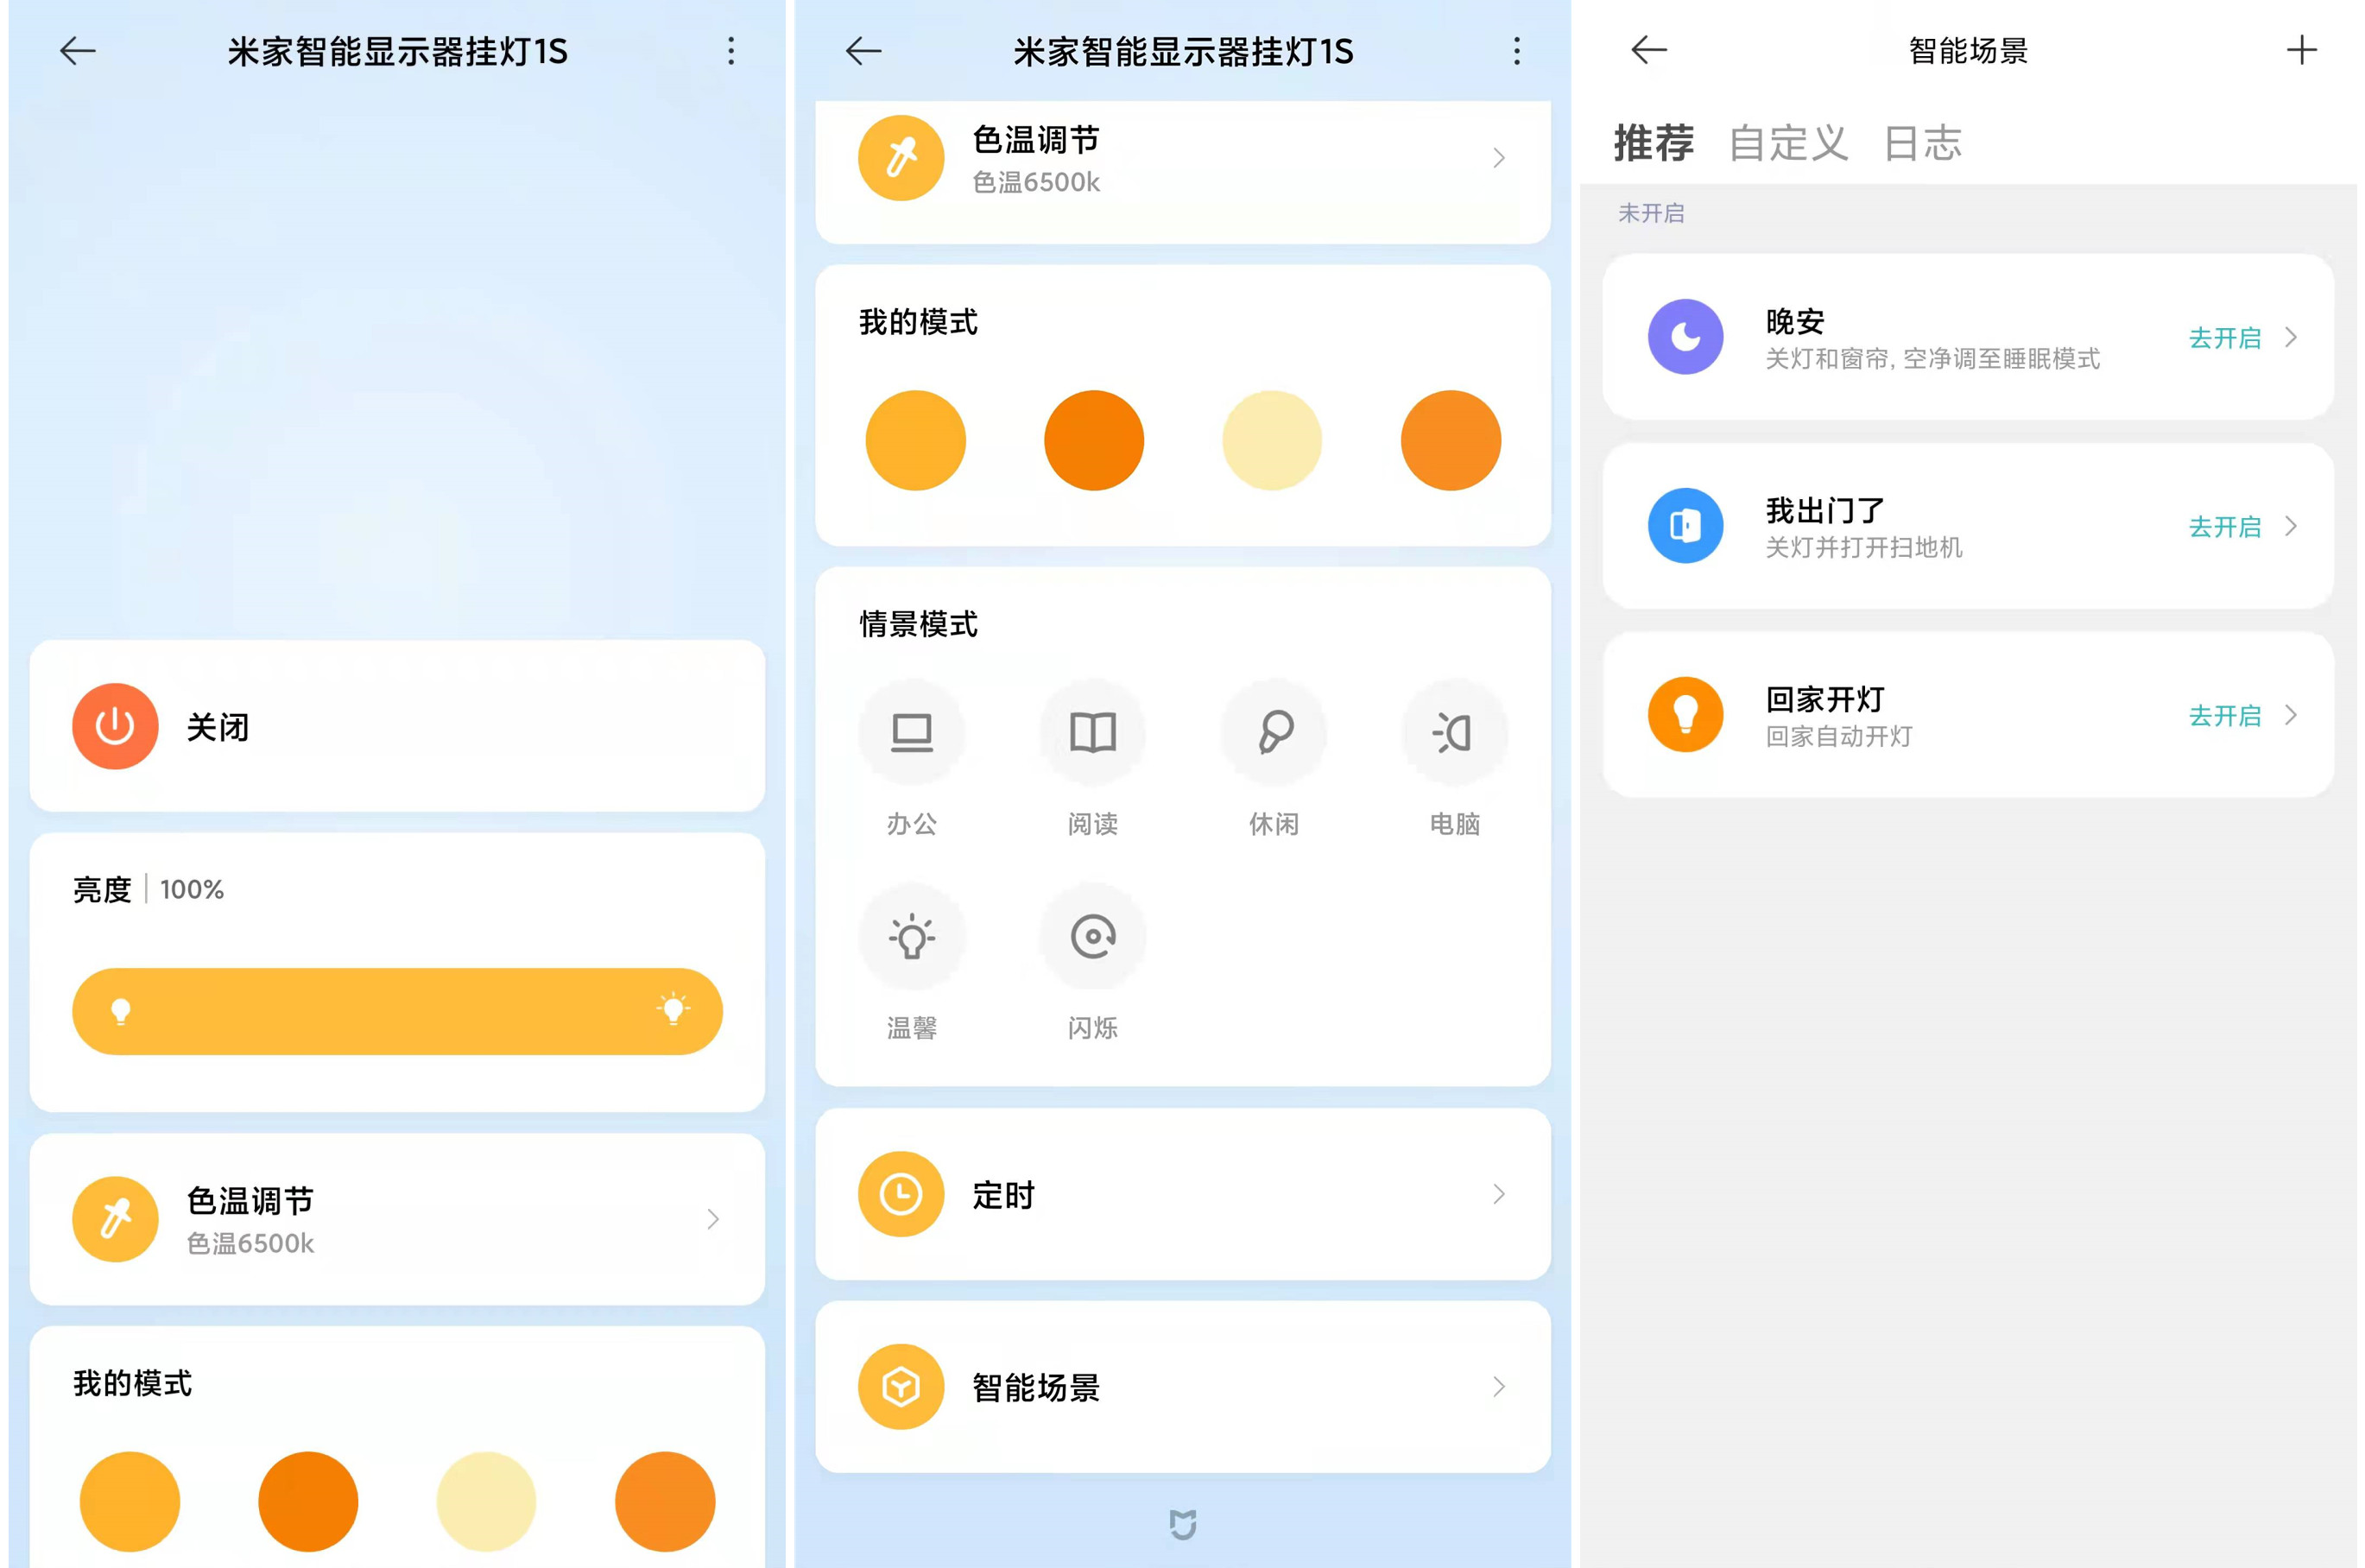Select first amber swatch in left 我的模式

pos(130,1501)
